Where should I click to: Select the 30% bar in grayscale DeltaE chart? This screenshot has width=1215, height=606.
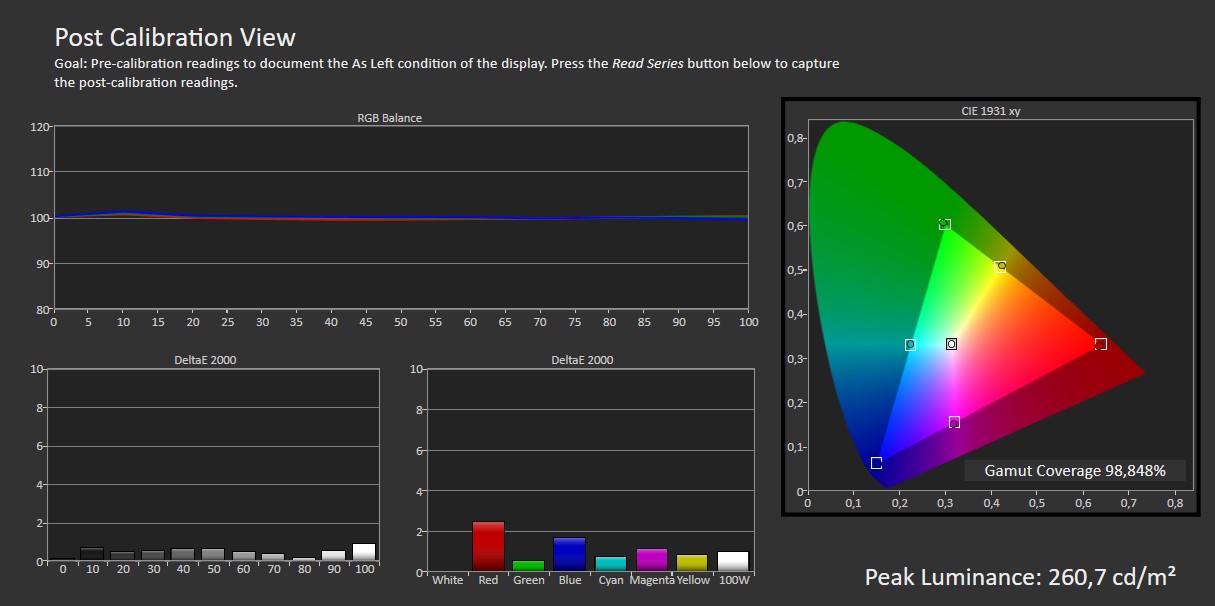pyautogui.click(x=153, y=555)
